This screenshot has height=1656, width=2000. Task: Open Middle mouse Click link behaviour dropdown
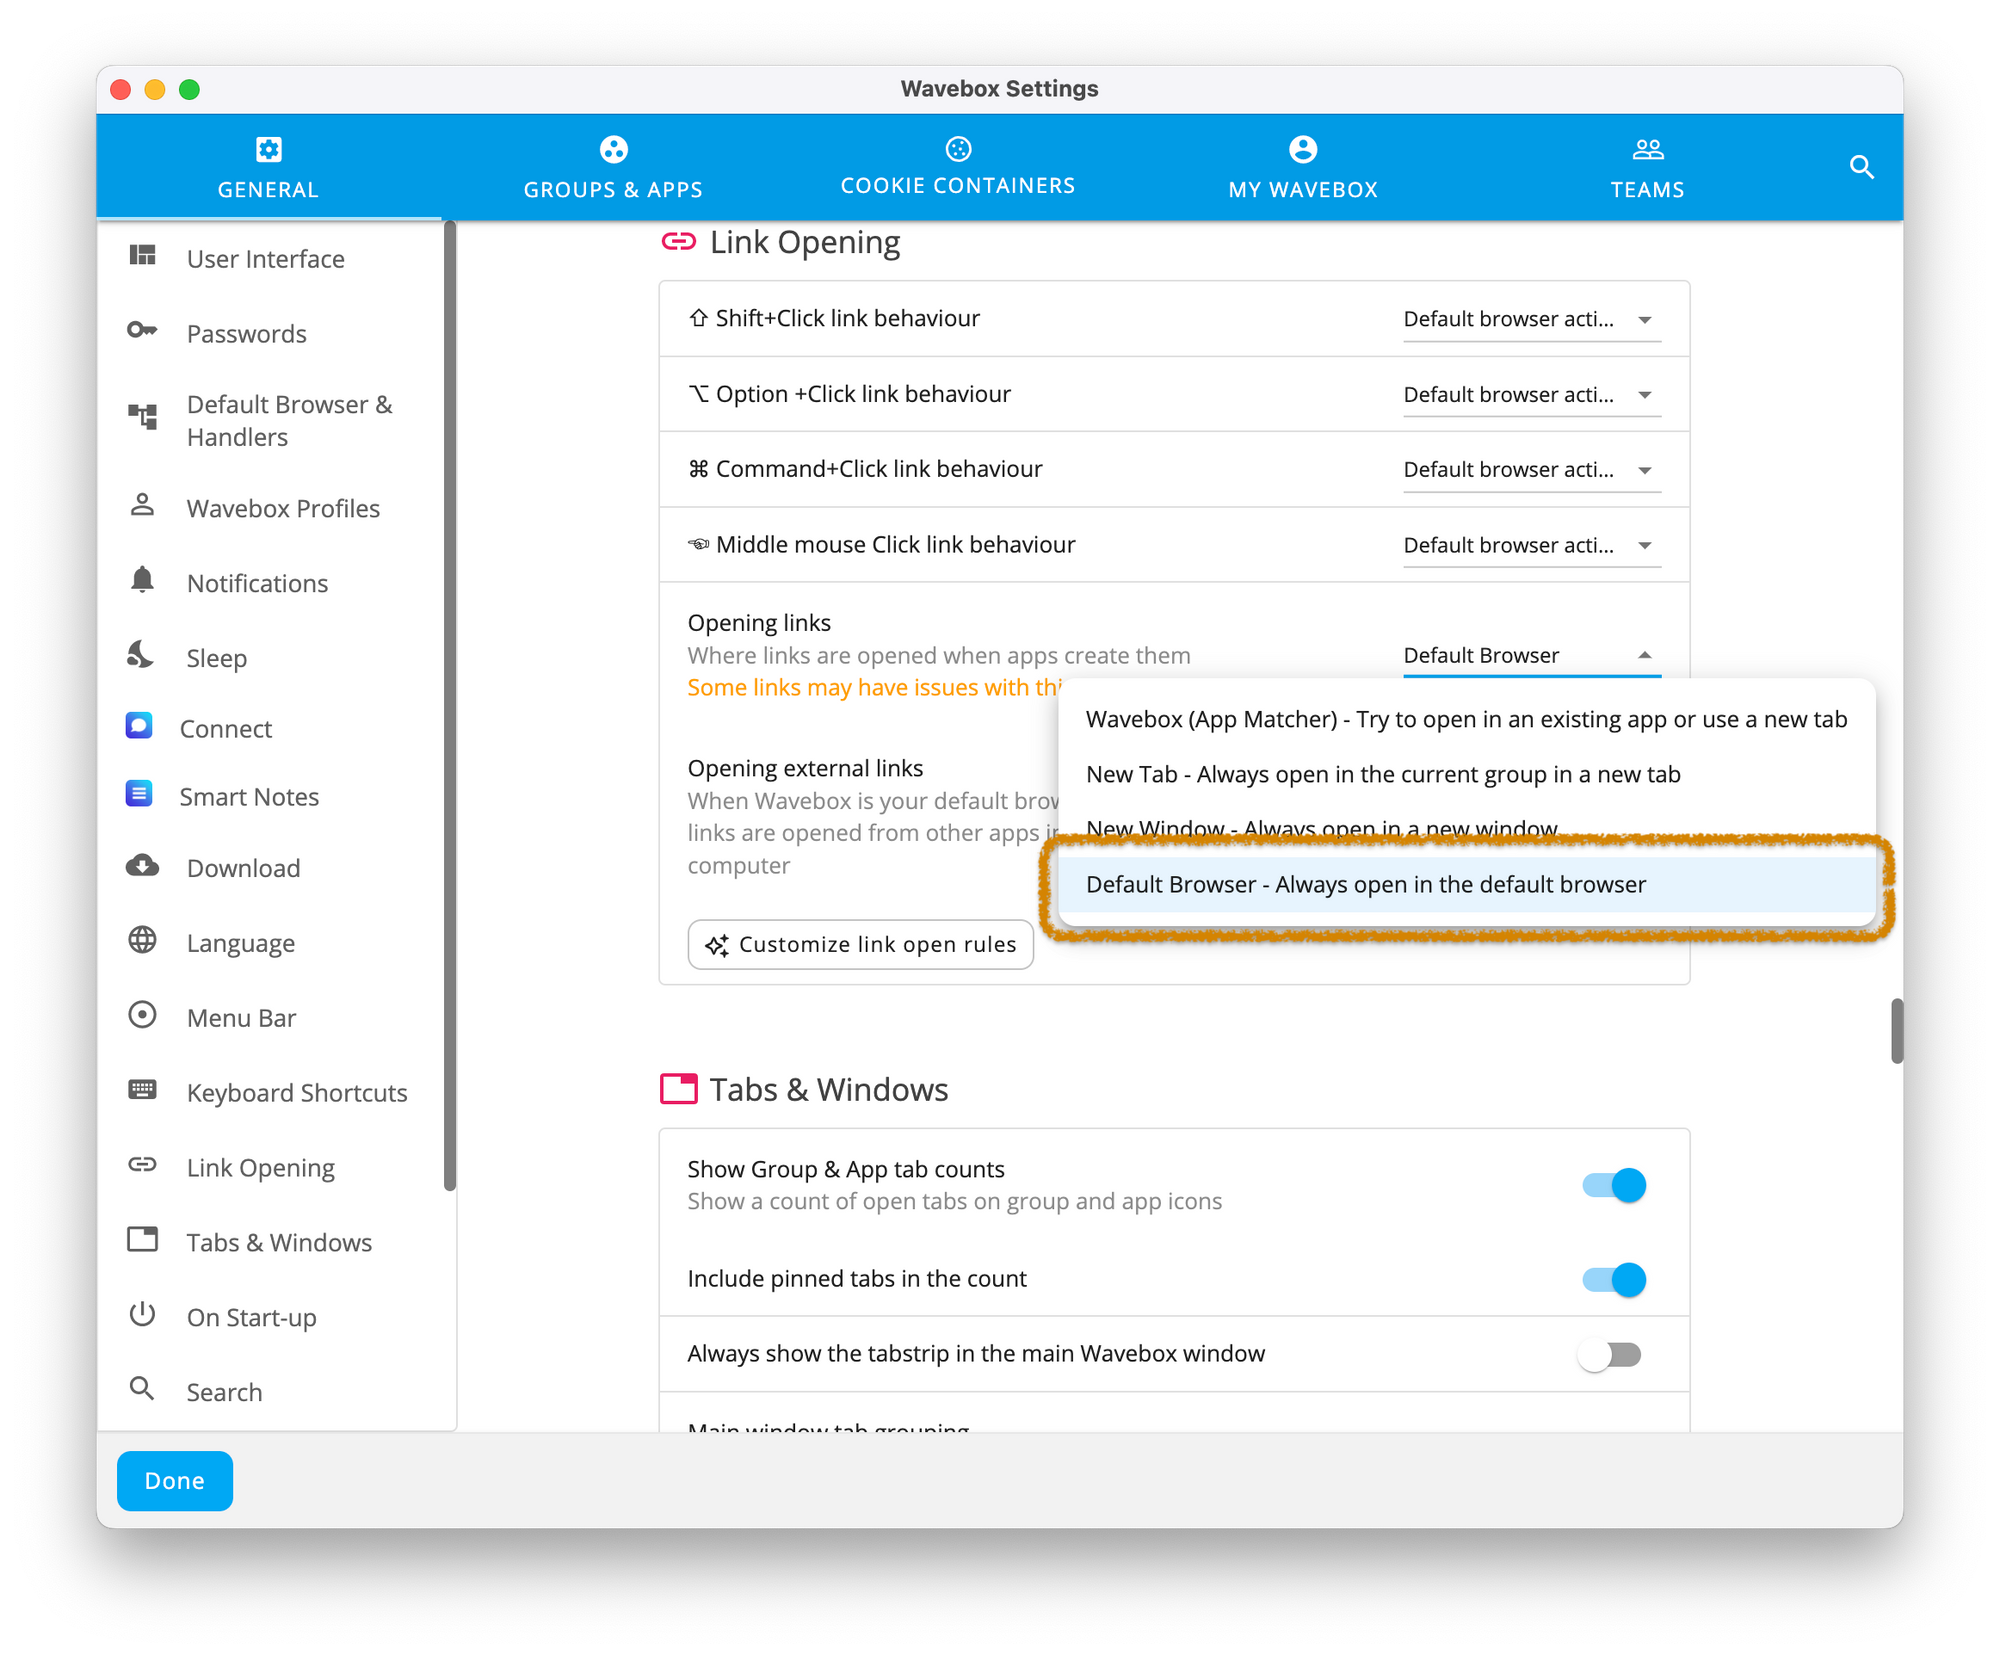coord(1531,545)
